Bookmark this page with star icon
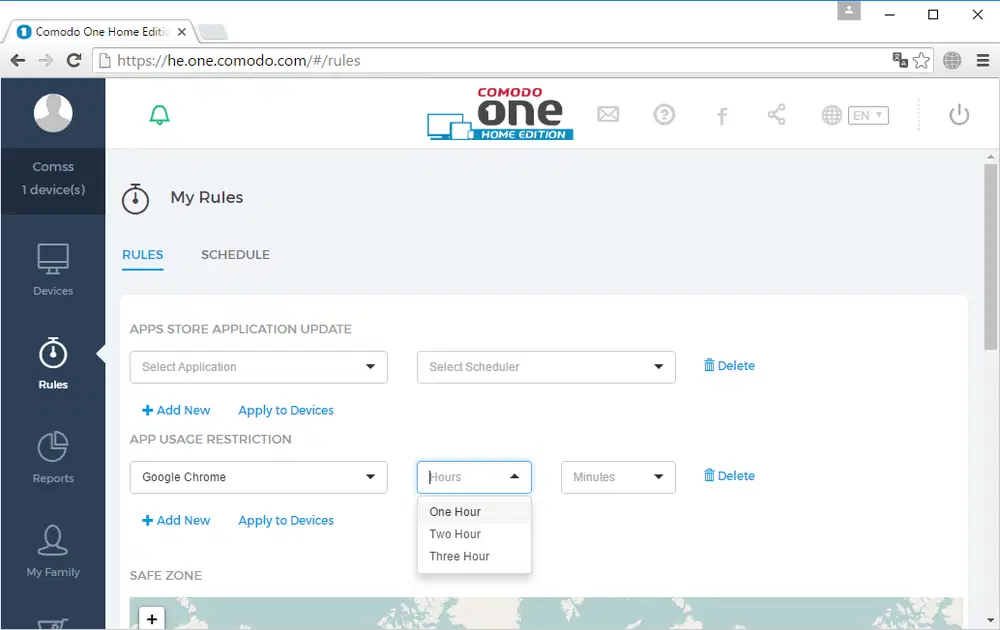This screenshot has height=630, width=1000. pyautogui.click(x=921, y=61)
